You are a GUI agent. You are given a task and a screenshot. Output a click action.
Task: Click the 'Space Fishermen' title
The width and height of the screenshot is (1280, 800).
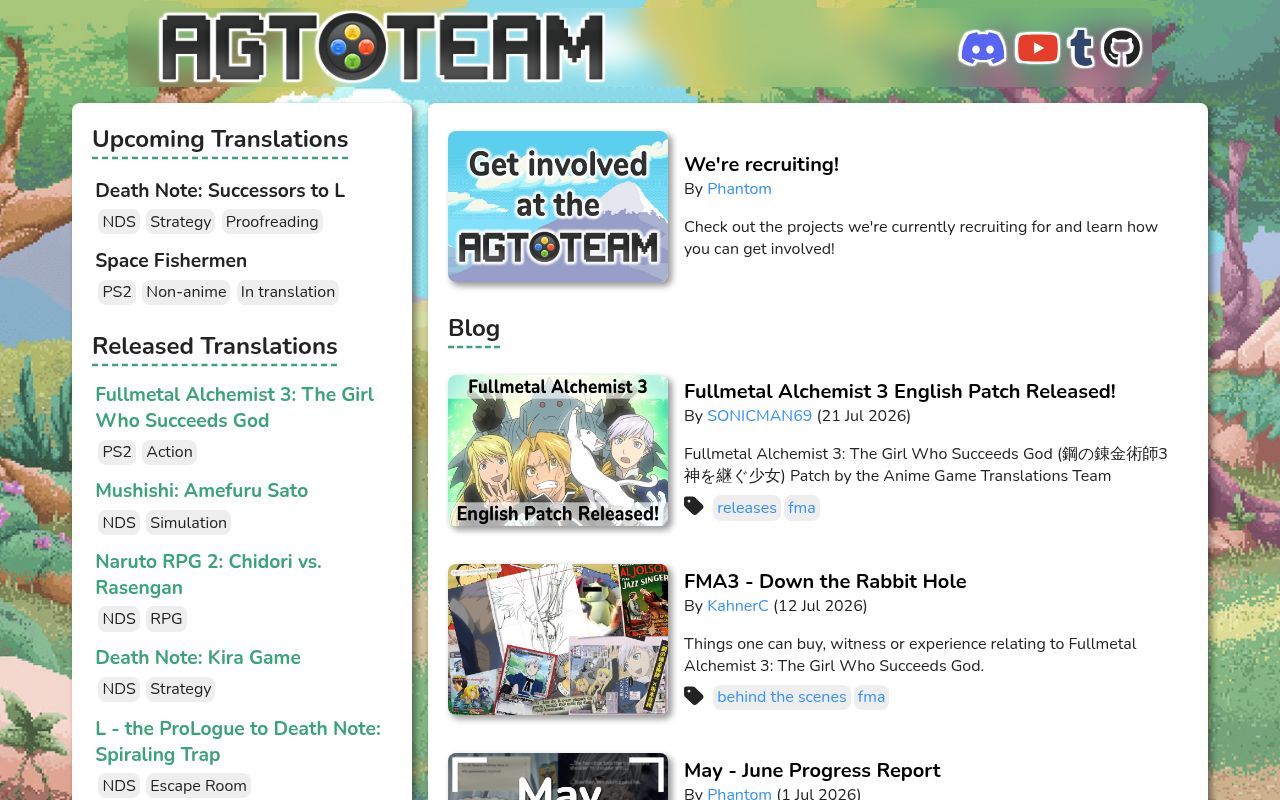[x=171, y=260]
